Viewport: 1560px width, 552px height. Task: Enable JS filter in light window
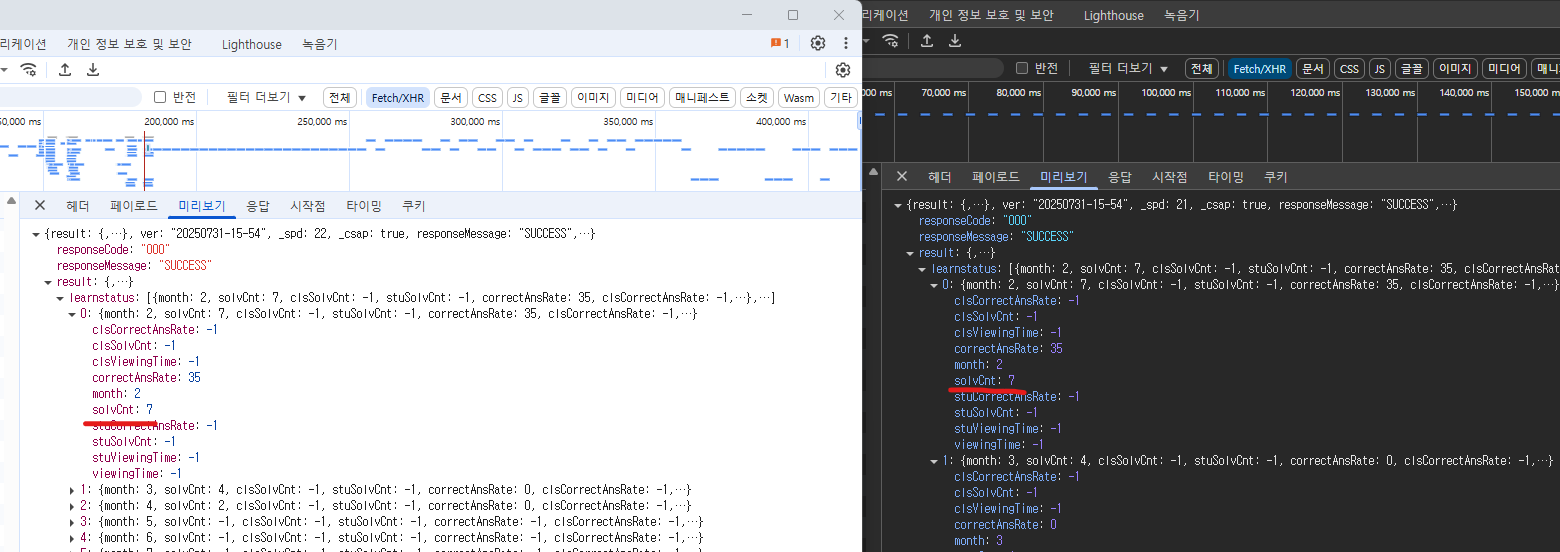(x=517, y=97)
